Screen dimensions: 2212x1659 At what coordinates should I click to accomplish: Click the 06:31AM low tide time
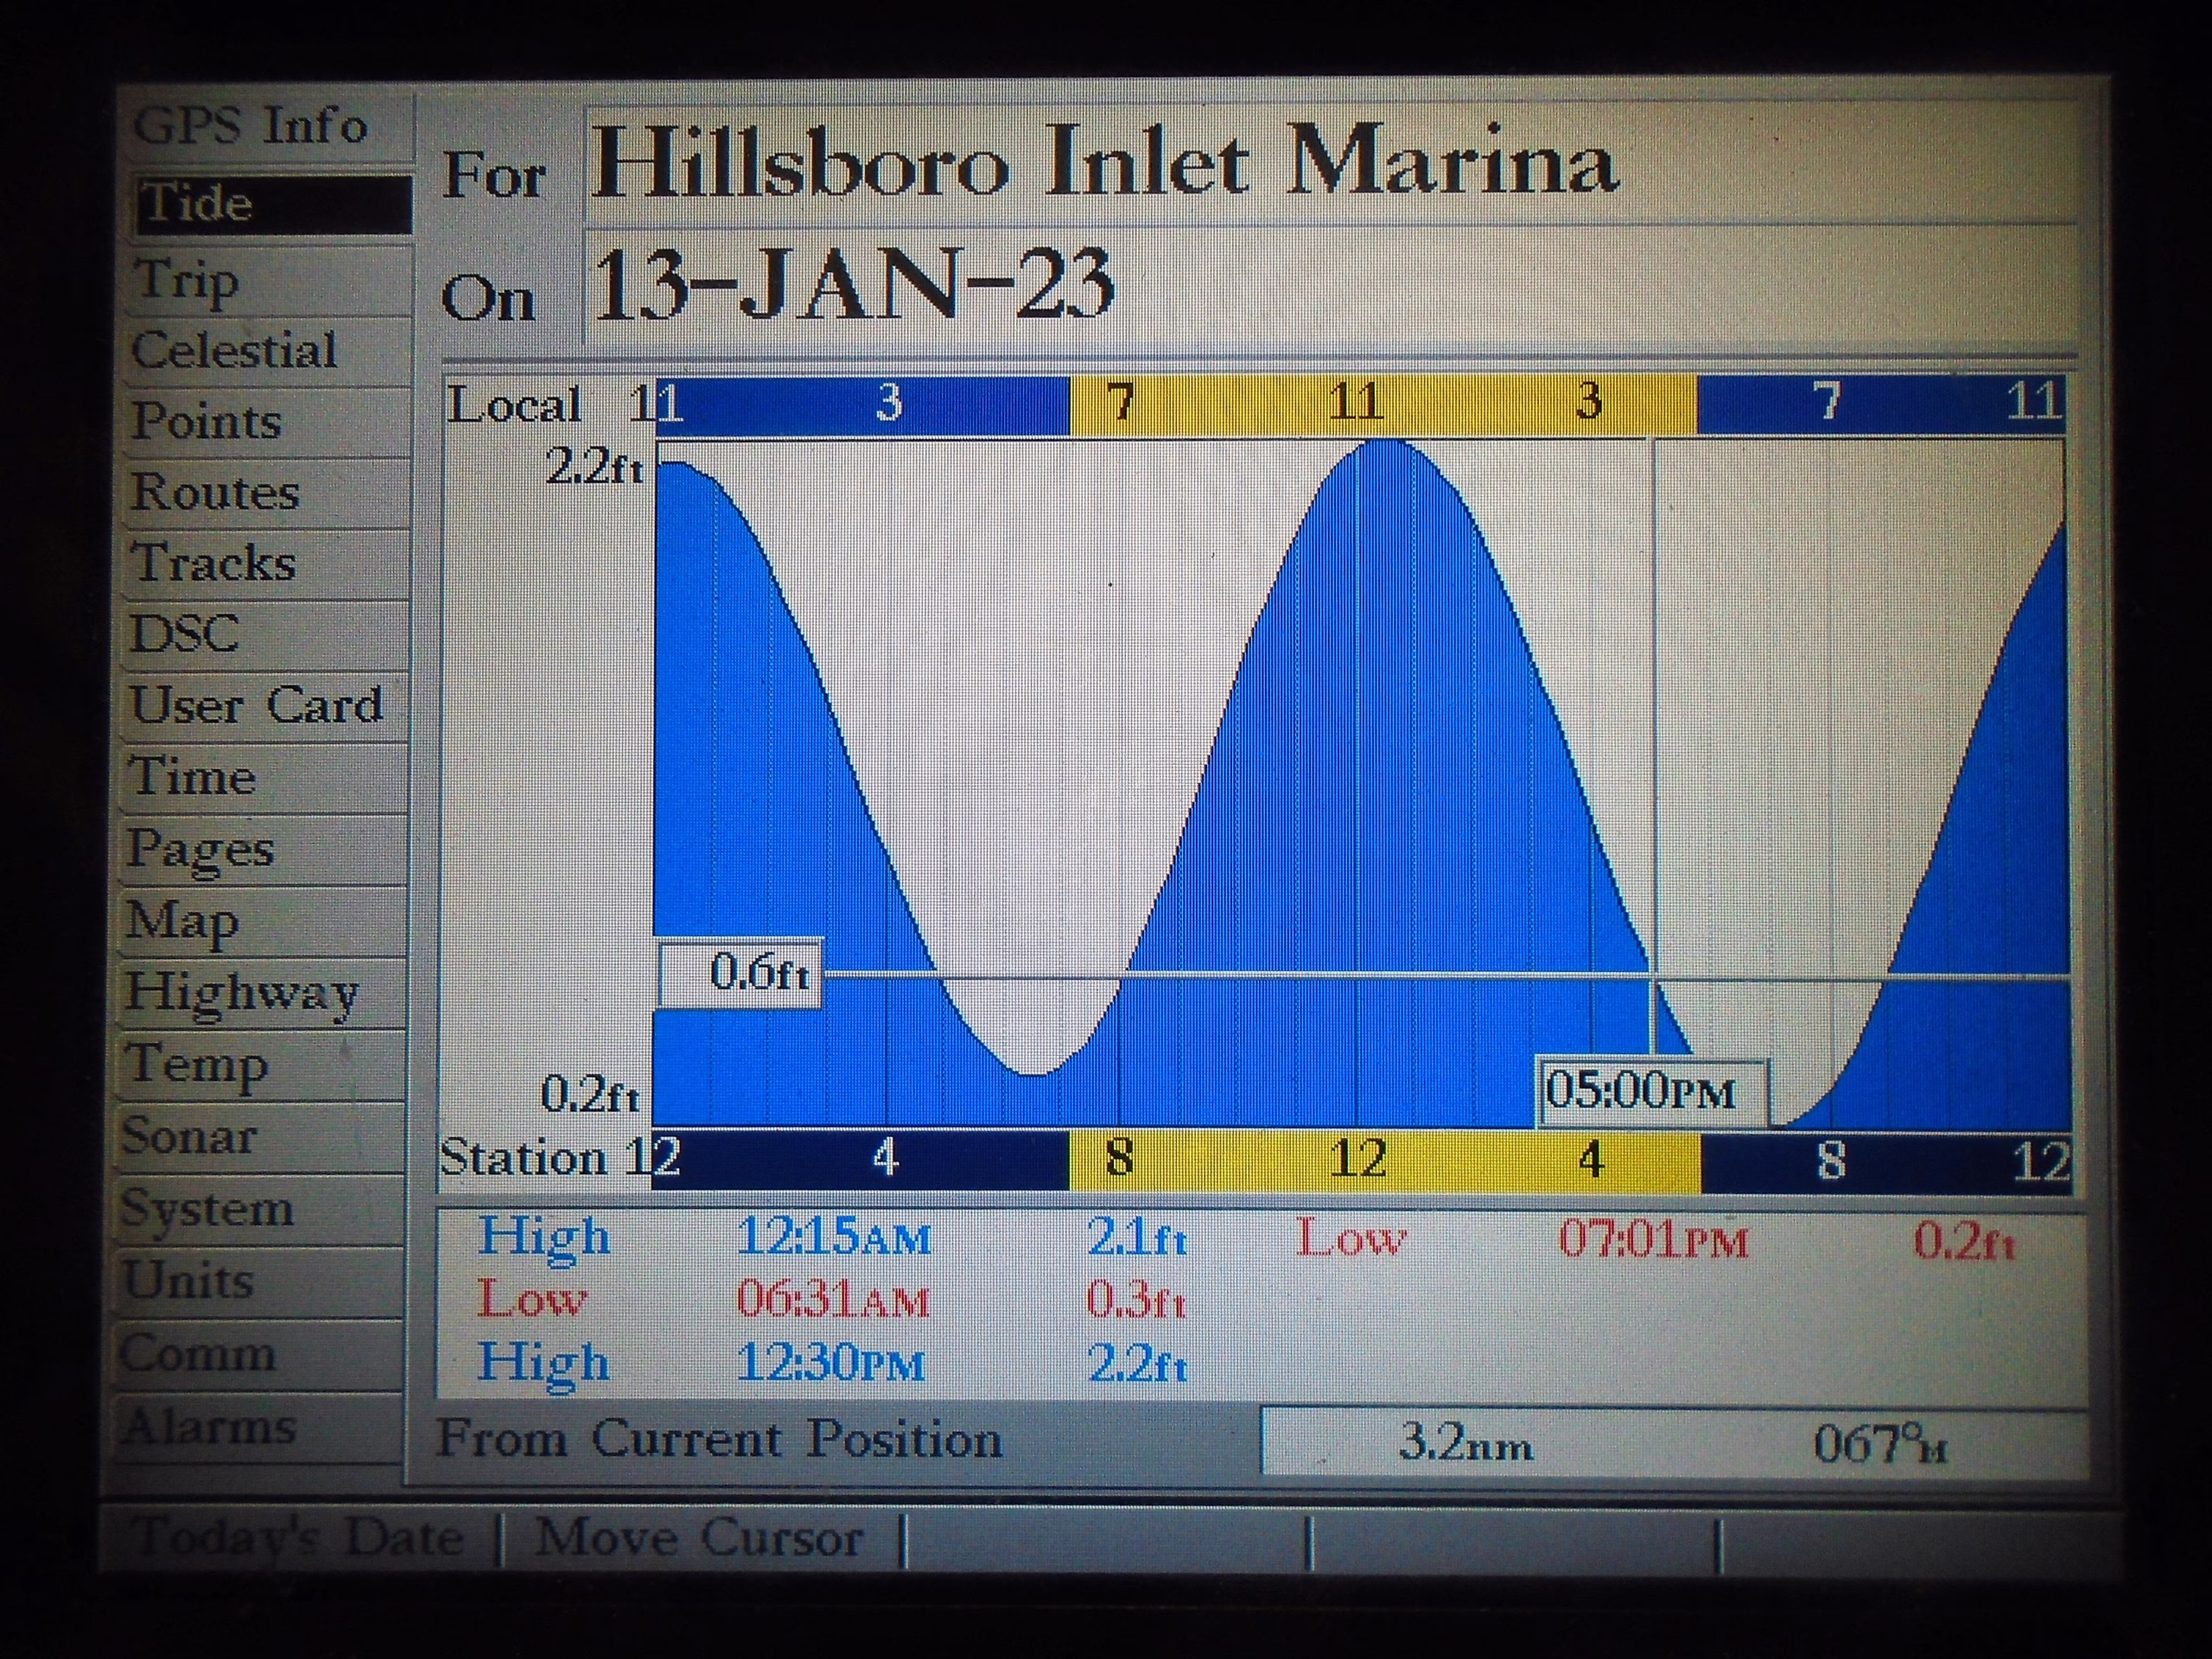click(x=834, y=1300)
